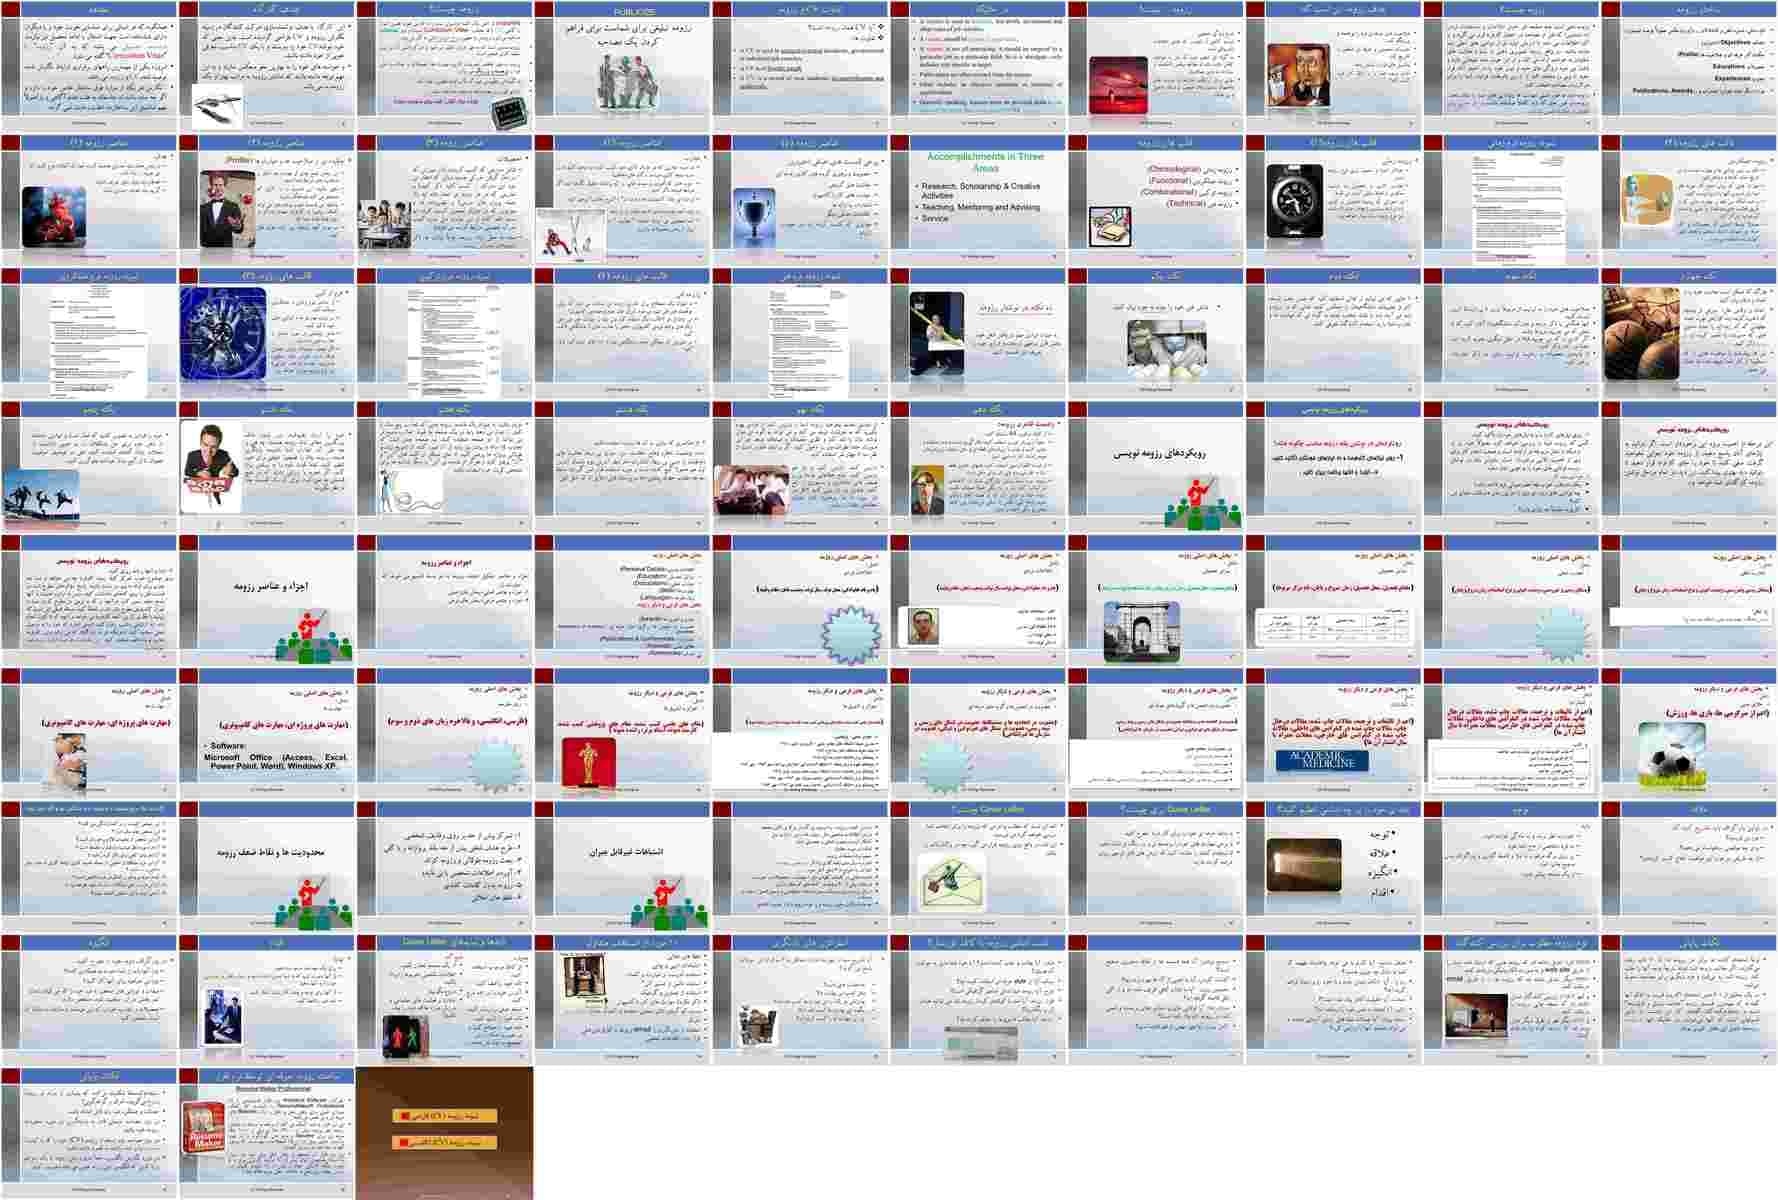Pick the section slide titled محدودیت ها و نقاط ضعف رزومه
1778x1200 pixels.
(x=266, y=866)
